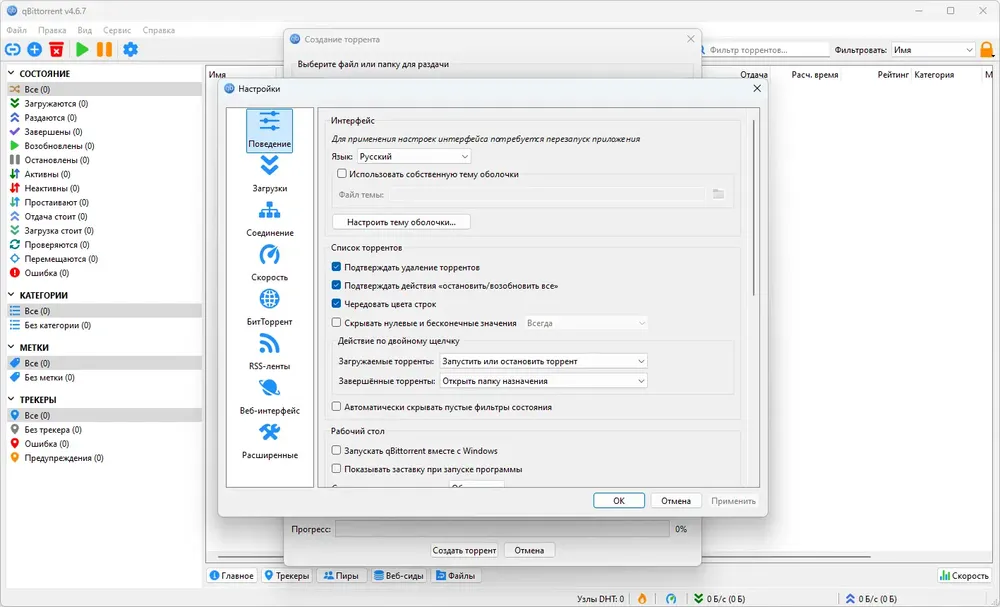1000x607 pixels.
Task: Click the Настроить тему оболочки button
Action: pos(401,222)
